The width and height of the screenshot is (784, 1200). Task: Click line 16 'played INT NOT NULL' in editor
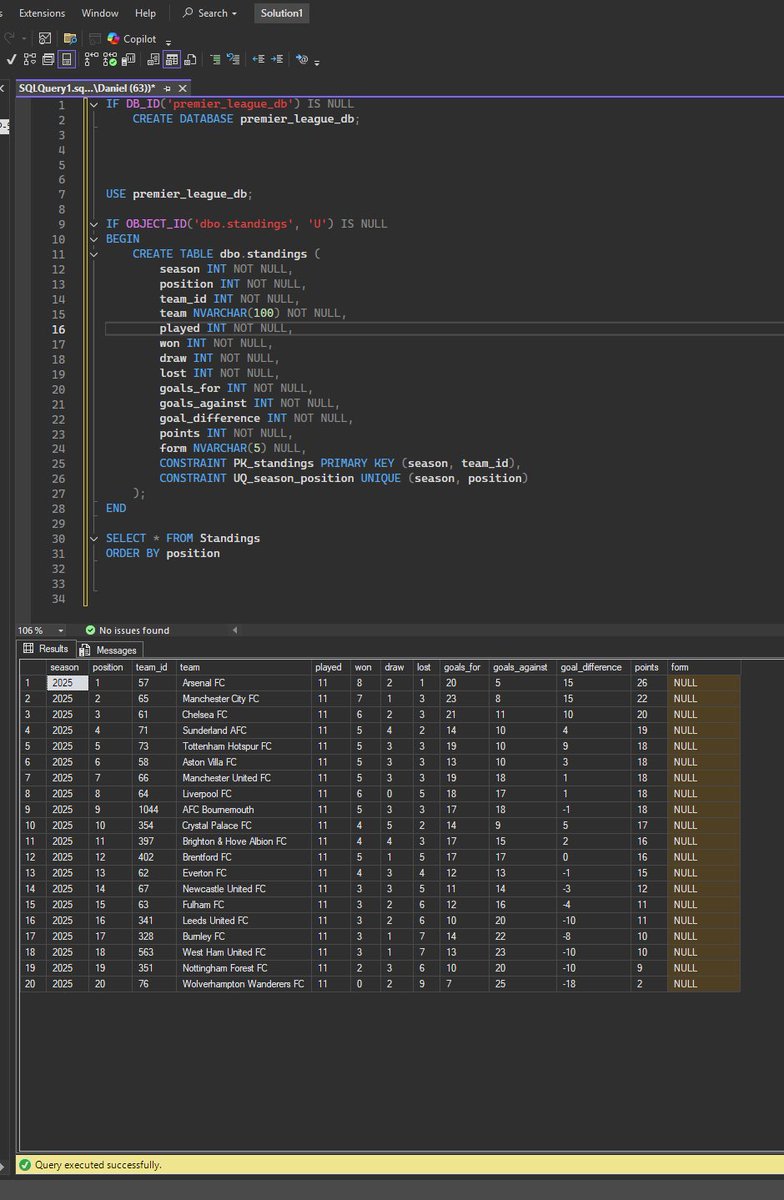point(226,328)
